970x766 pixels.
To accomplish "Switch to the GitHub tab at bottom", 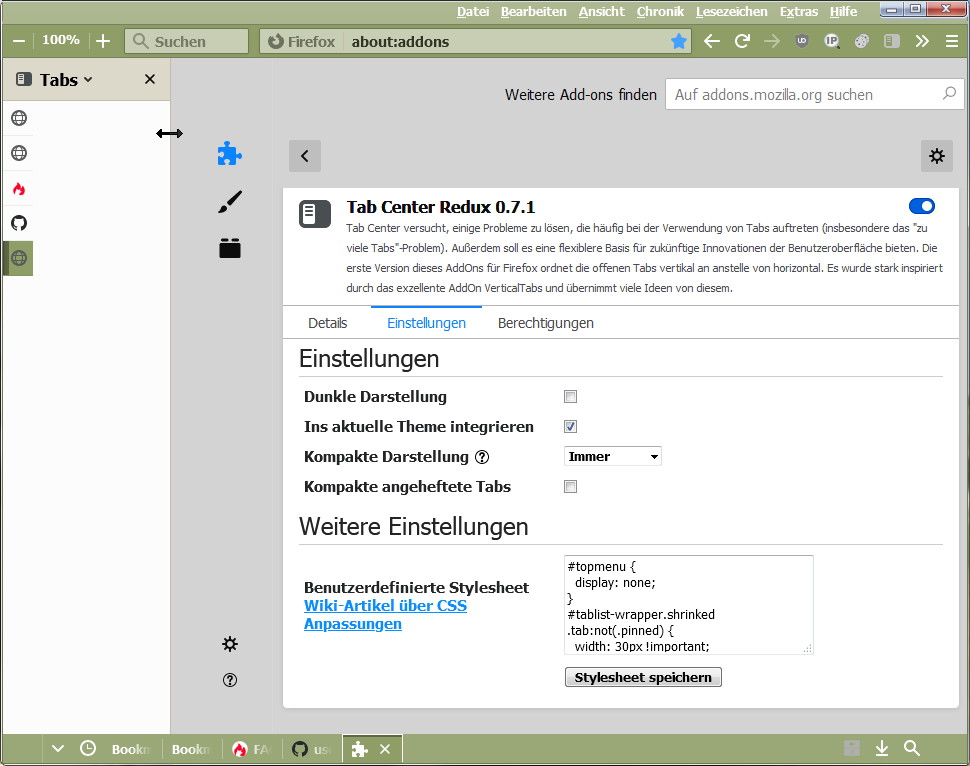I will tap(311, 749).
